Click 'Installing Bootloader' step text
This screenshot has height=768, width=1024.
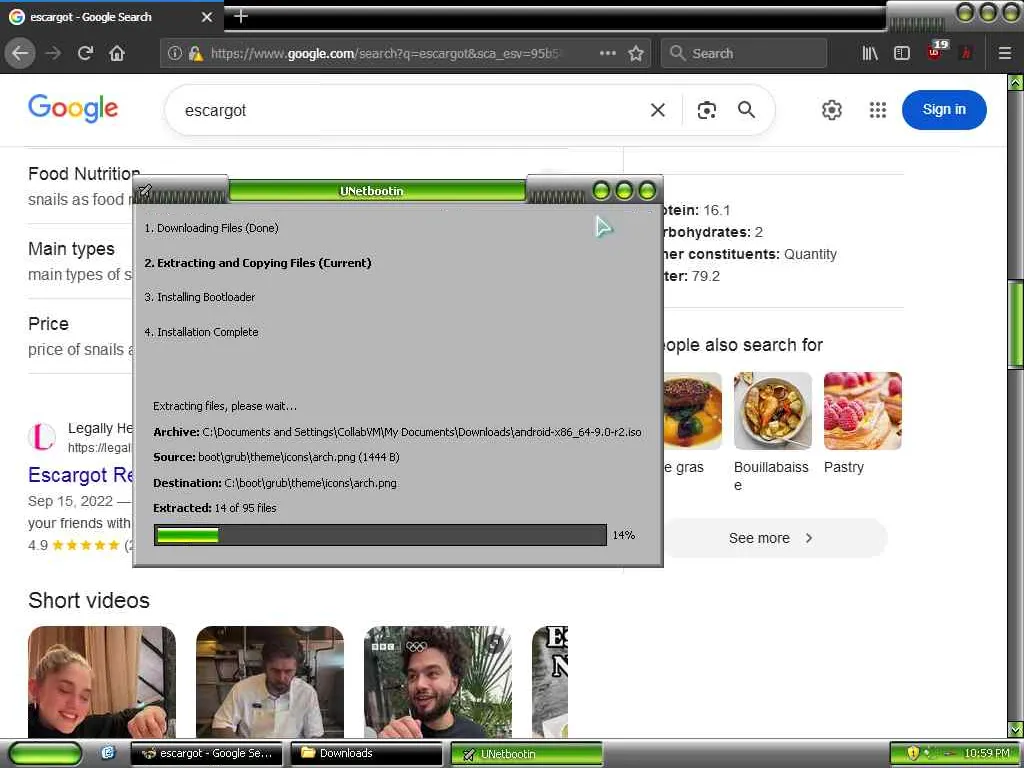click(x=200, y=297)
